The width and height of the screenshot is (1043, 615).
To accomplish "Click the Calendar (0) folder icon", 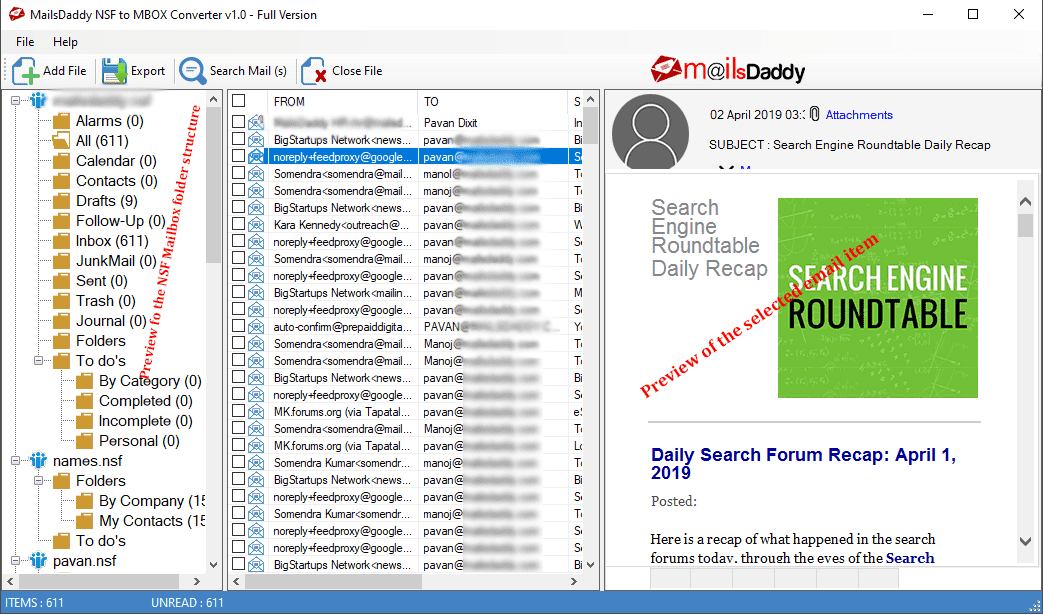I will pos(61,161).
